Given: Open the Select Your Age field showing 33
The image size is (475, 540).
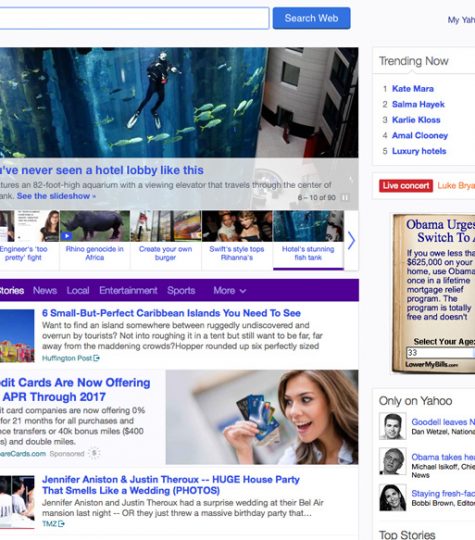Looking at the screenshot, I should coord(440,352).
